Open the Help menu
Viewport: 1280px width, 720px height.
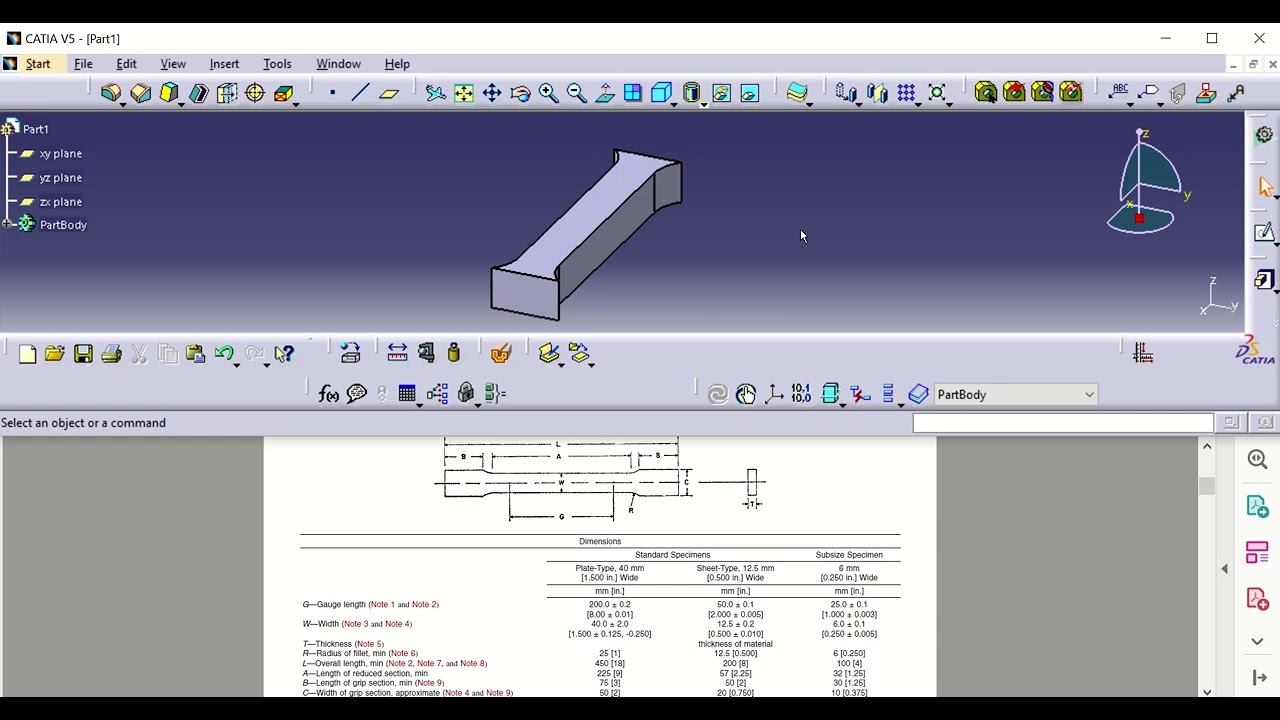tap(397, 64)
